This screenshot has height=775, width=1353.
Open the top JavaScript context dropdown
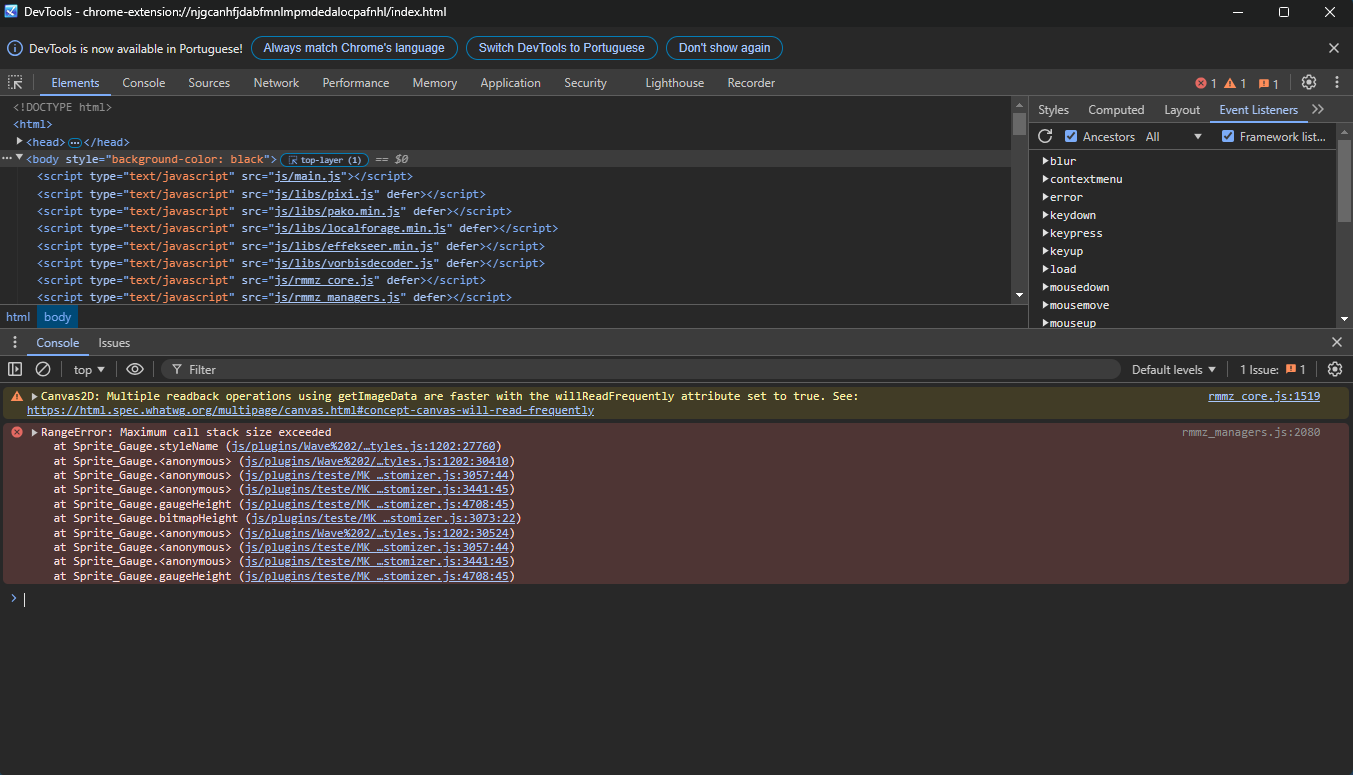tap(89, 370)
